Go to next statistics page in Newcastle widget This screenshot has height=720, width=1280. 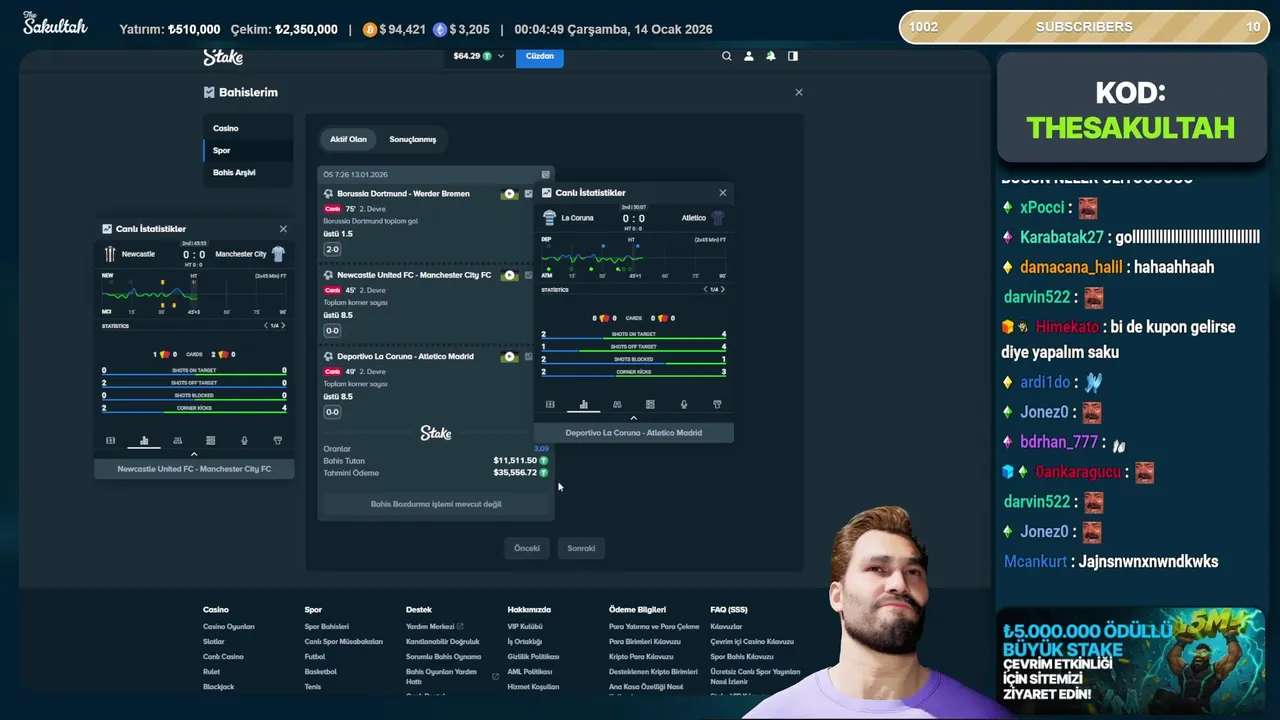[x=283, y=325]
